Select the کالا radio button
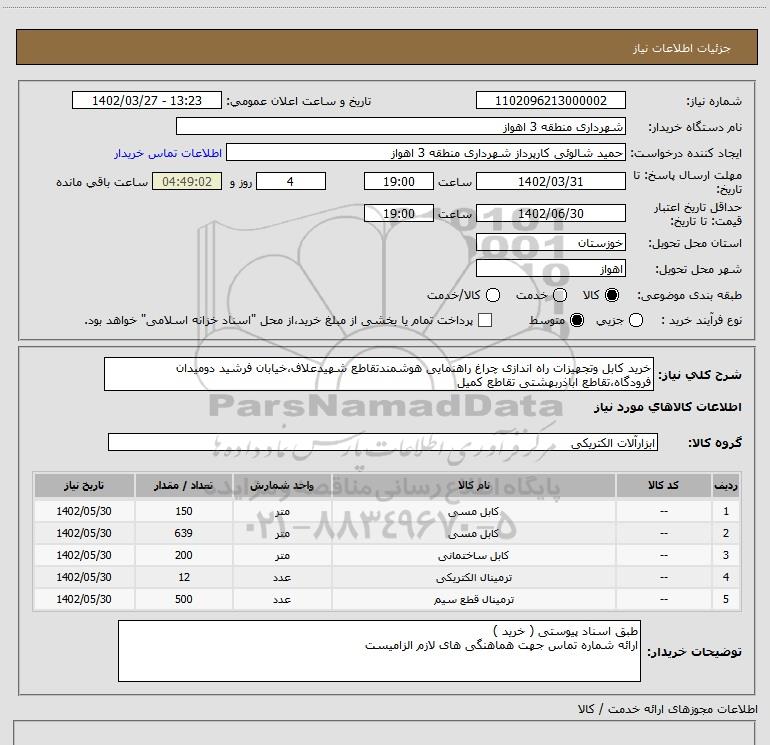Viewport: 770px width, 745px height. pos(612,295)
